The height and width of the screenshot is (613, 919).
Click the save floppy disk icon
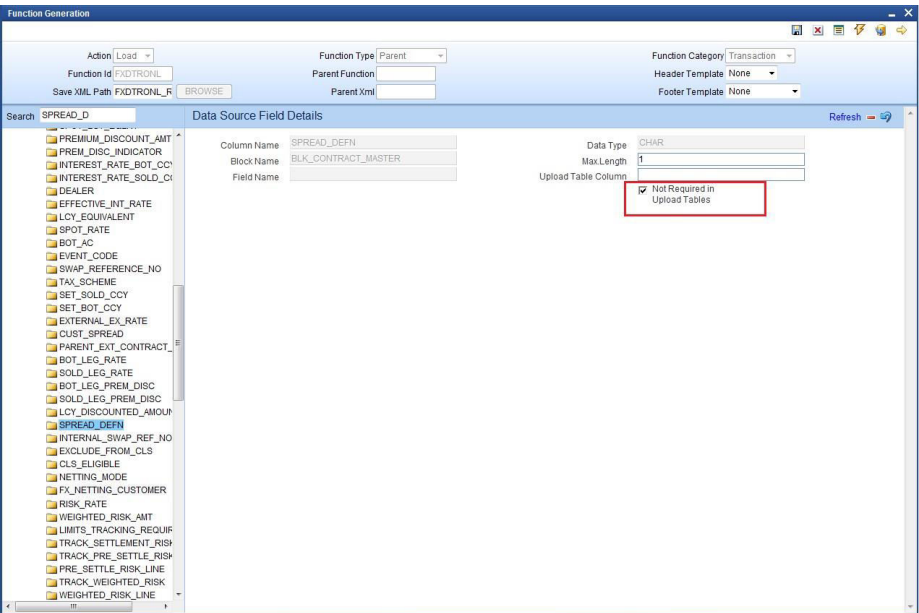point(797,30)
